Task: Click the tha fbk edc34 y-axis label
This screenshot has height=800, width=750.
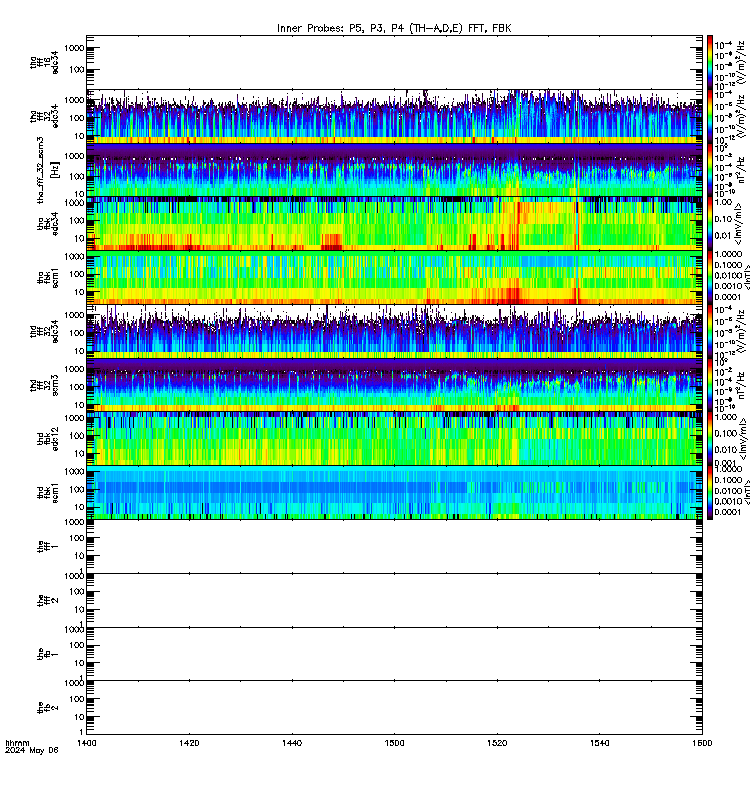Action: (48, 223)
